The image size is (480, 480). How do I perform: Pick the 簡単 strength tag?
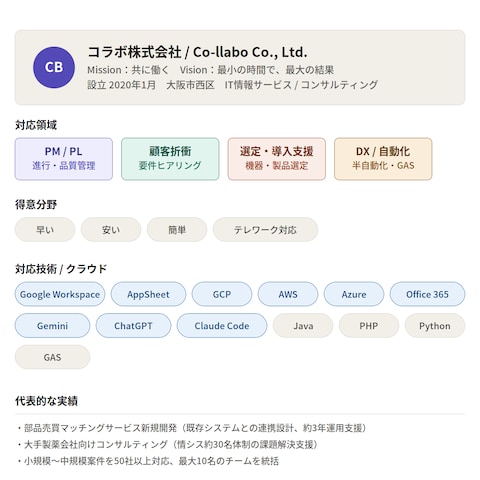point(177,230)
